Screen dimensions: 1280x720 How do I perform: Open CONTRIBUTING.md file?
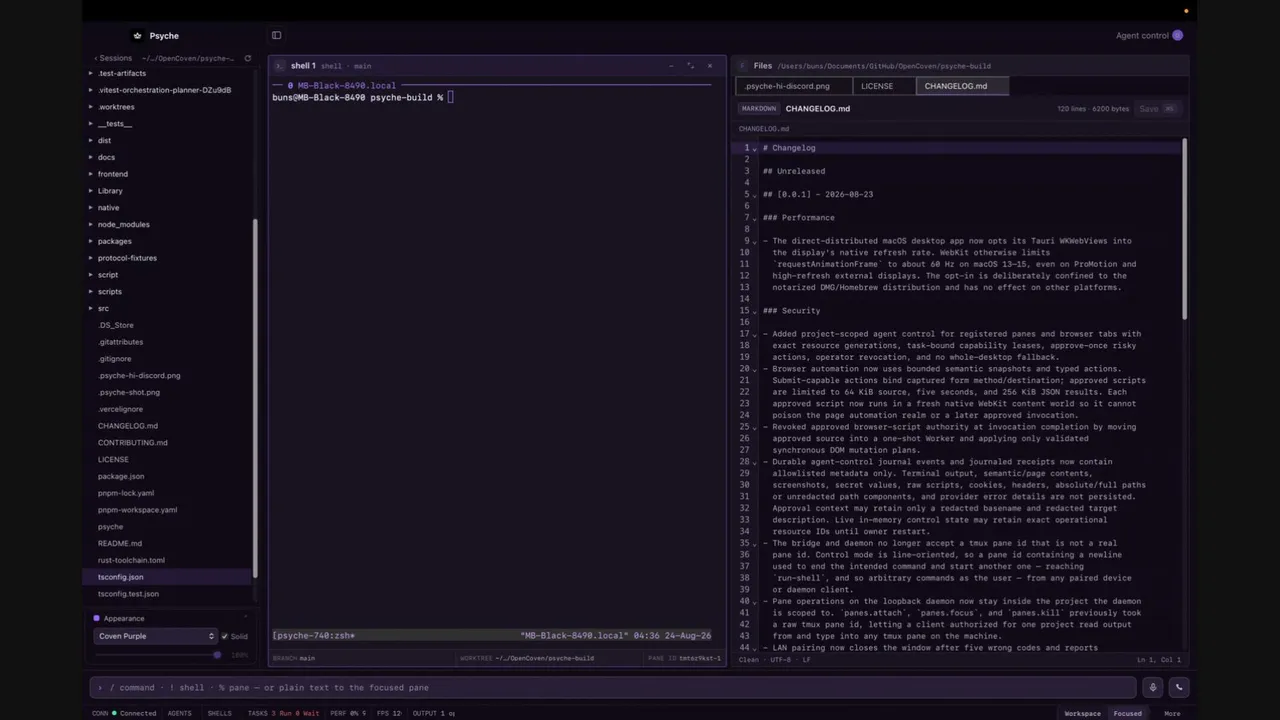pyautogui.click(x=133, y=443)
